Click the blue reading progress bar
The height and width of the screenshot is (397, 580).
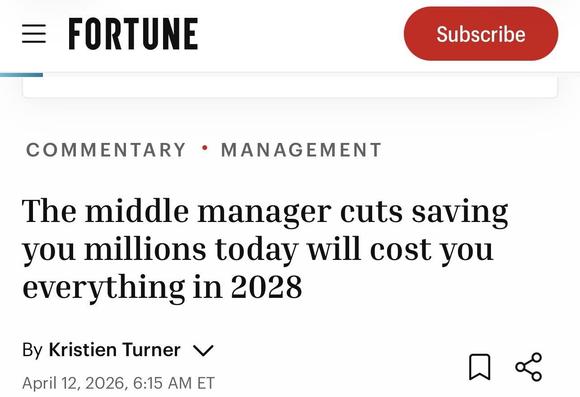tap(21, 75)
